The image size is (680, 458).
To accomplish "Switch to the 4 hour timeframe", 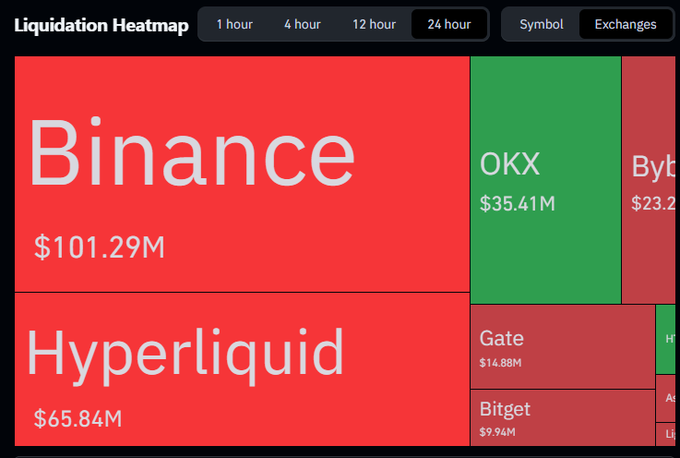I will pyautogui.click(x=302, y=24).
